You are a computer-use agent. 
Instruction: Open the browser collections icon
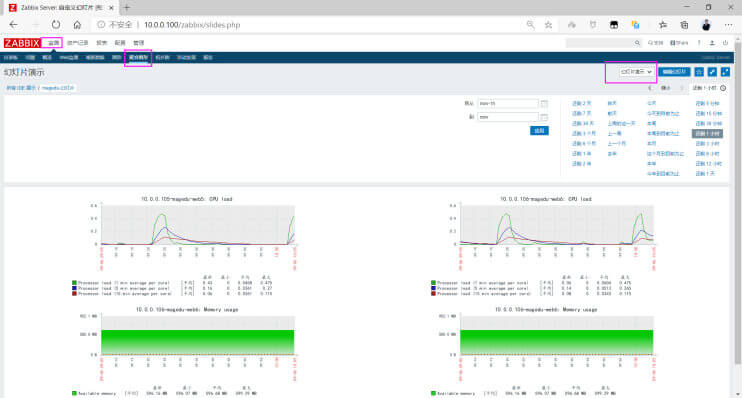(684, 25)
